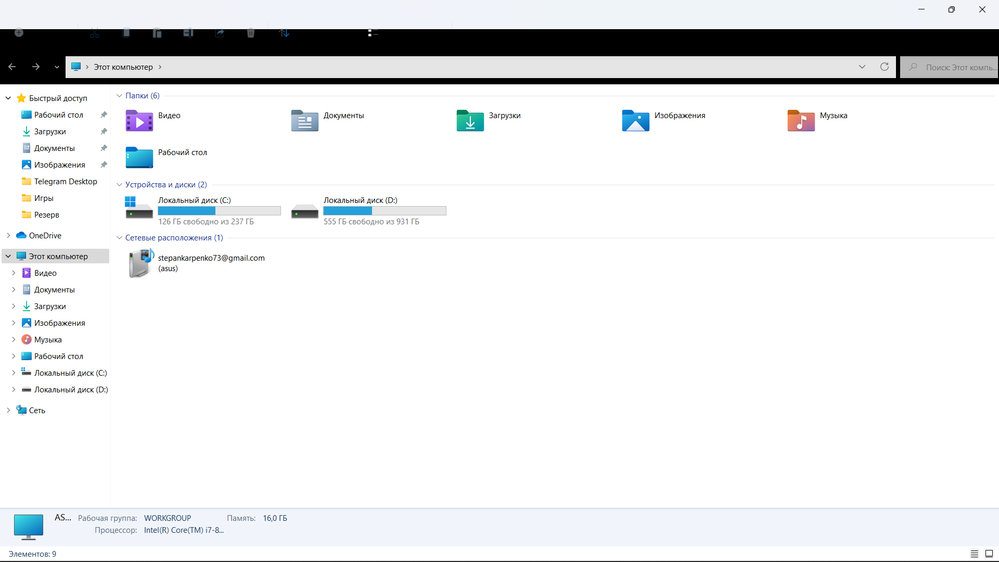
Task: Select the Изображения folder icon in main pane
Action: pyautogui.click(x=635, y=120)
